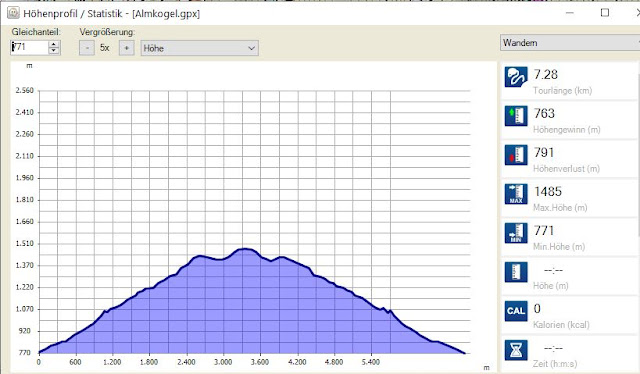Click the 1485 max elevation value

(548, 191)
